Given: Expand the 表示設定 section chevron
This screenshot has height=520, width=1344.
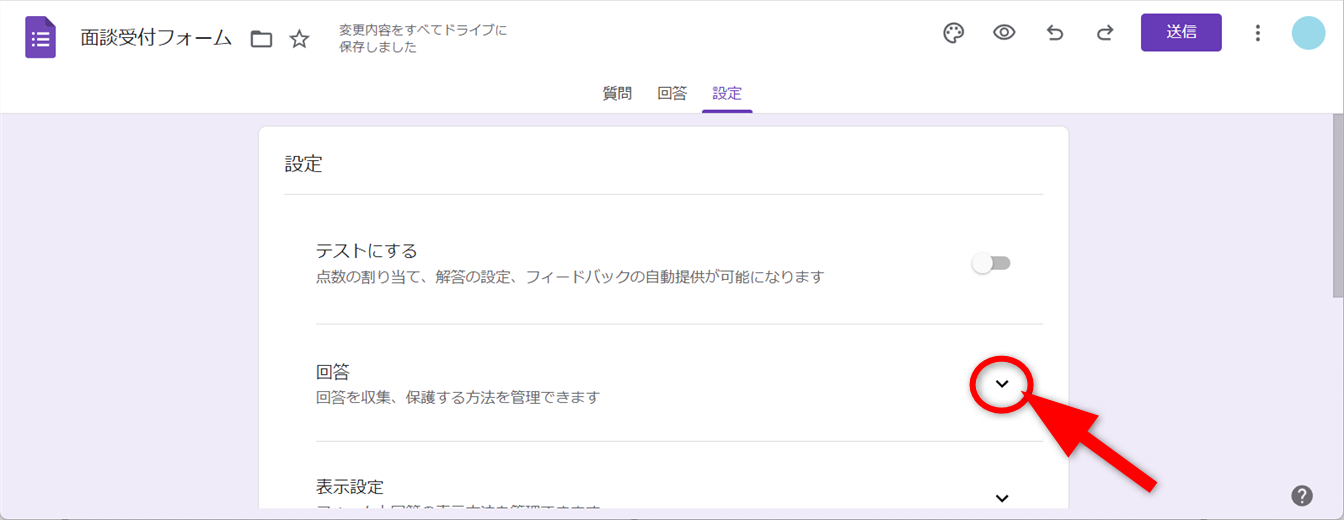Looking at the screenshot, I should (x=1002, y=497).
